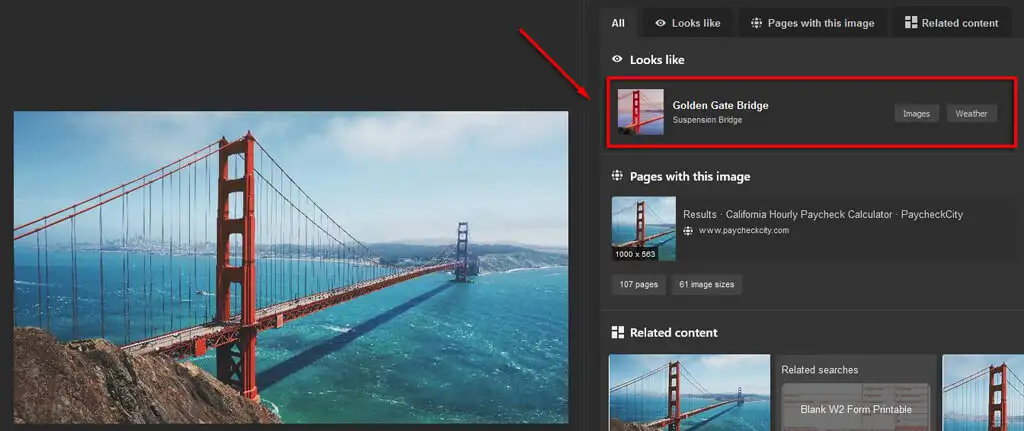Click the globe icon beside www.paycheckcity.com

688,231
